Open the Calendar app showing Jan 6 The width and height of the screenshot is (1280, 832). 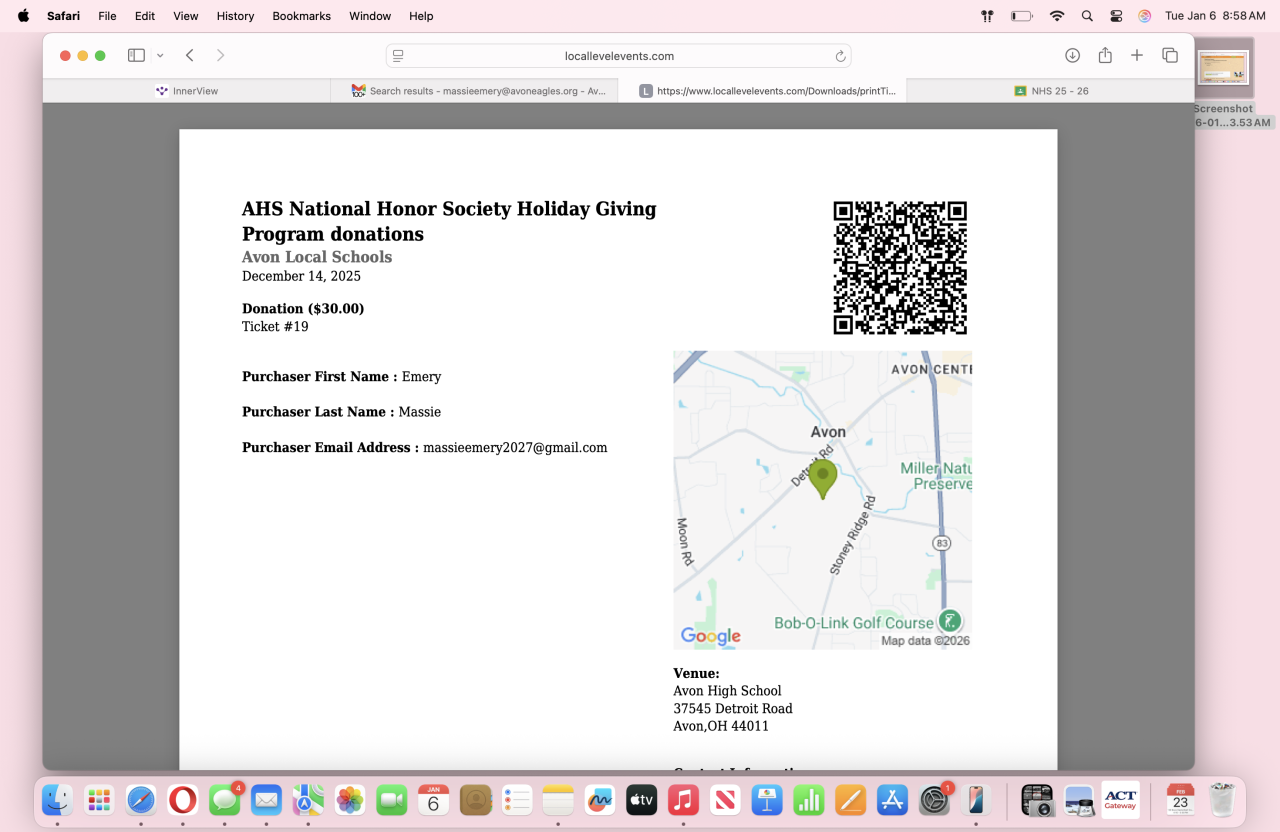(x=433, y=800)
